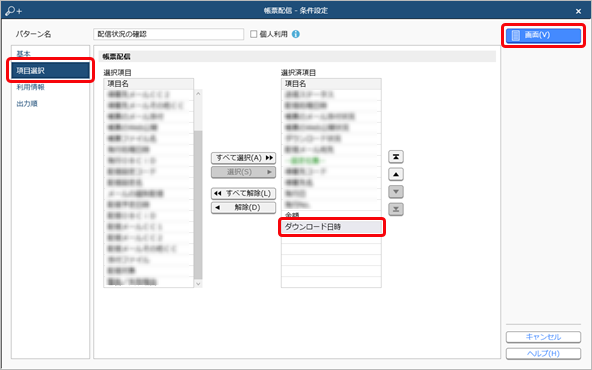Click 項目名 header in the 選択済項目 list
This screenshot has height=370, width=592.
(x=331, y=84)
